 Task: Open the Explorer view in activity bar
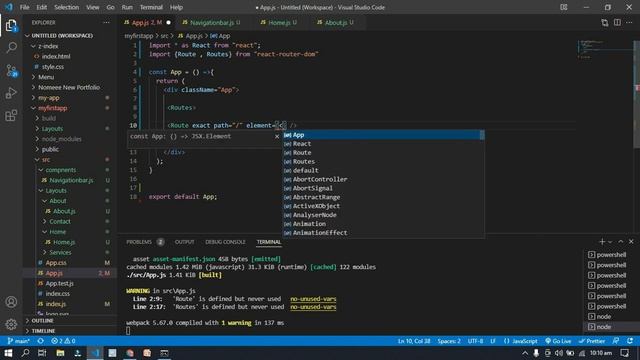[x=11, y=26]
